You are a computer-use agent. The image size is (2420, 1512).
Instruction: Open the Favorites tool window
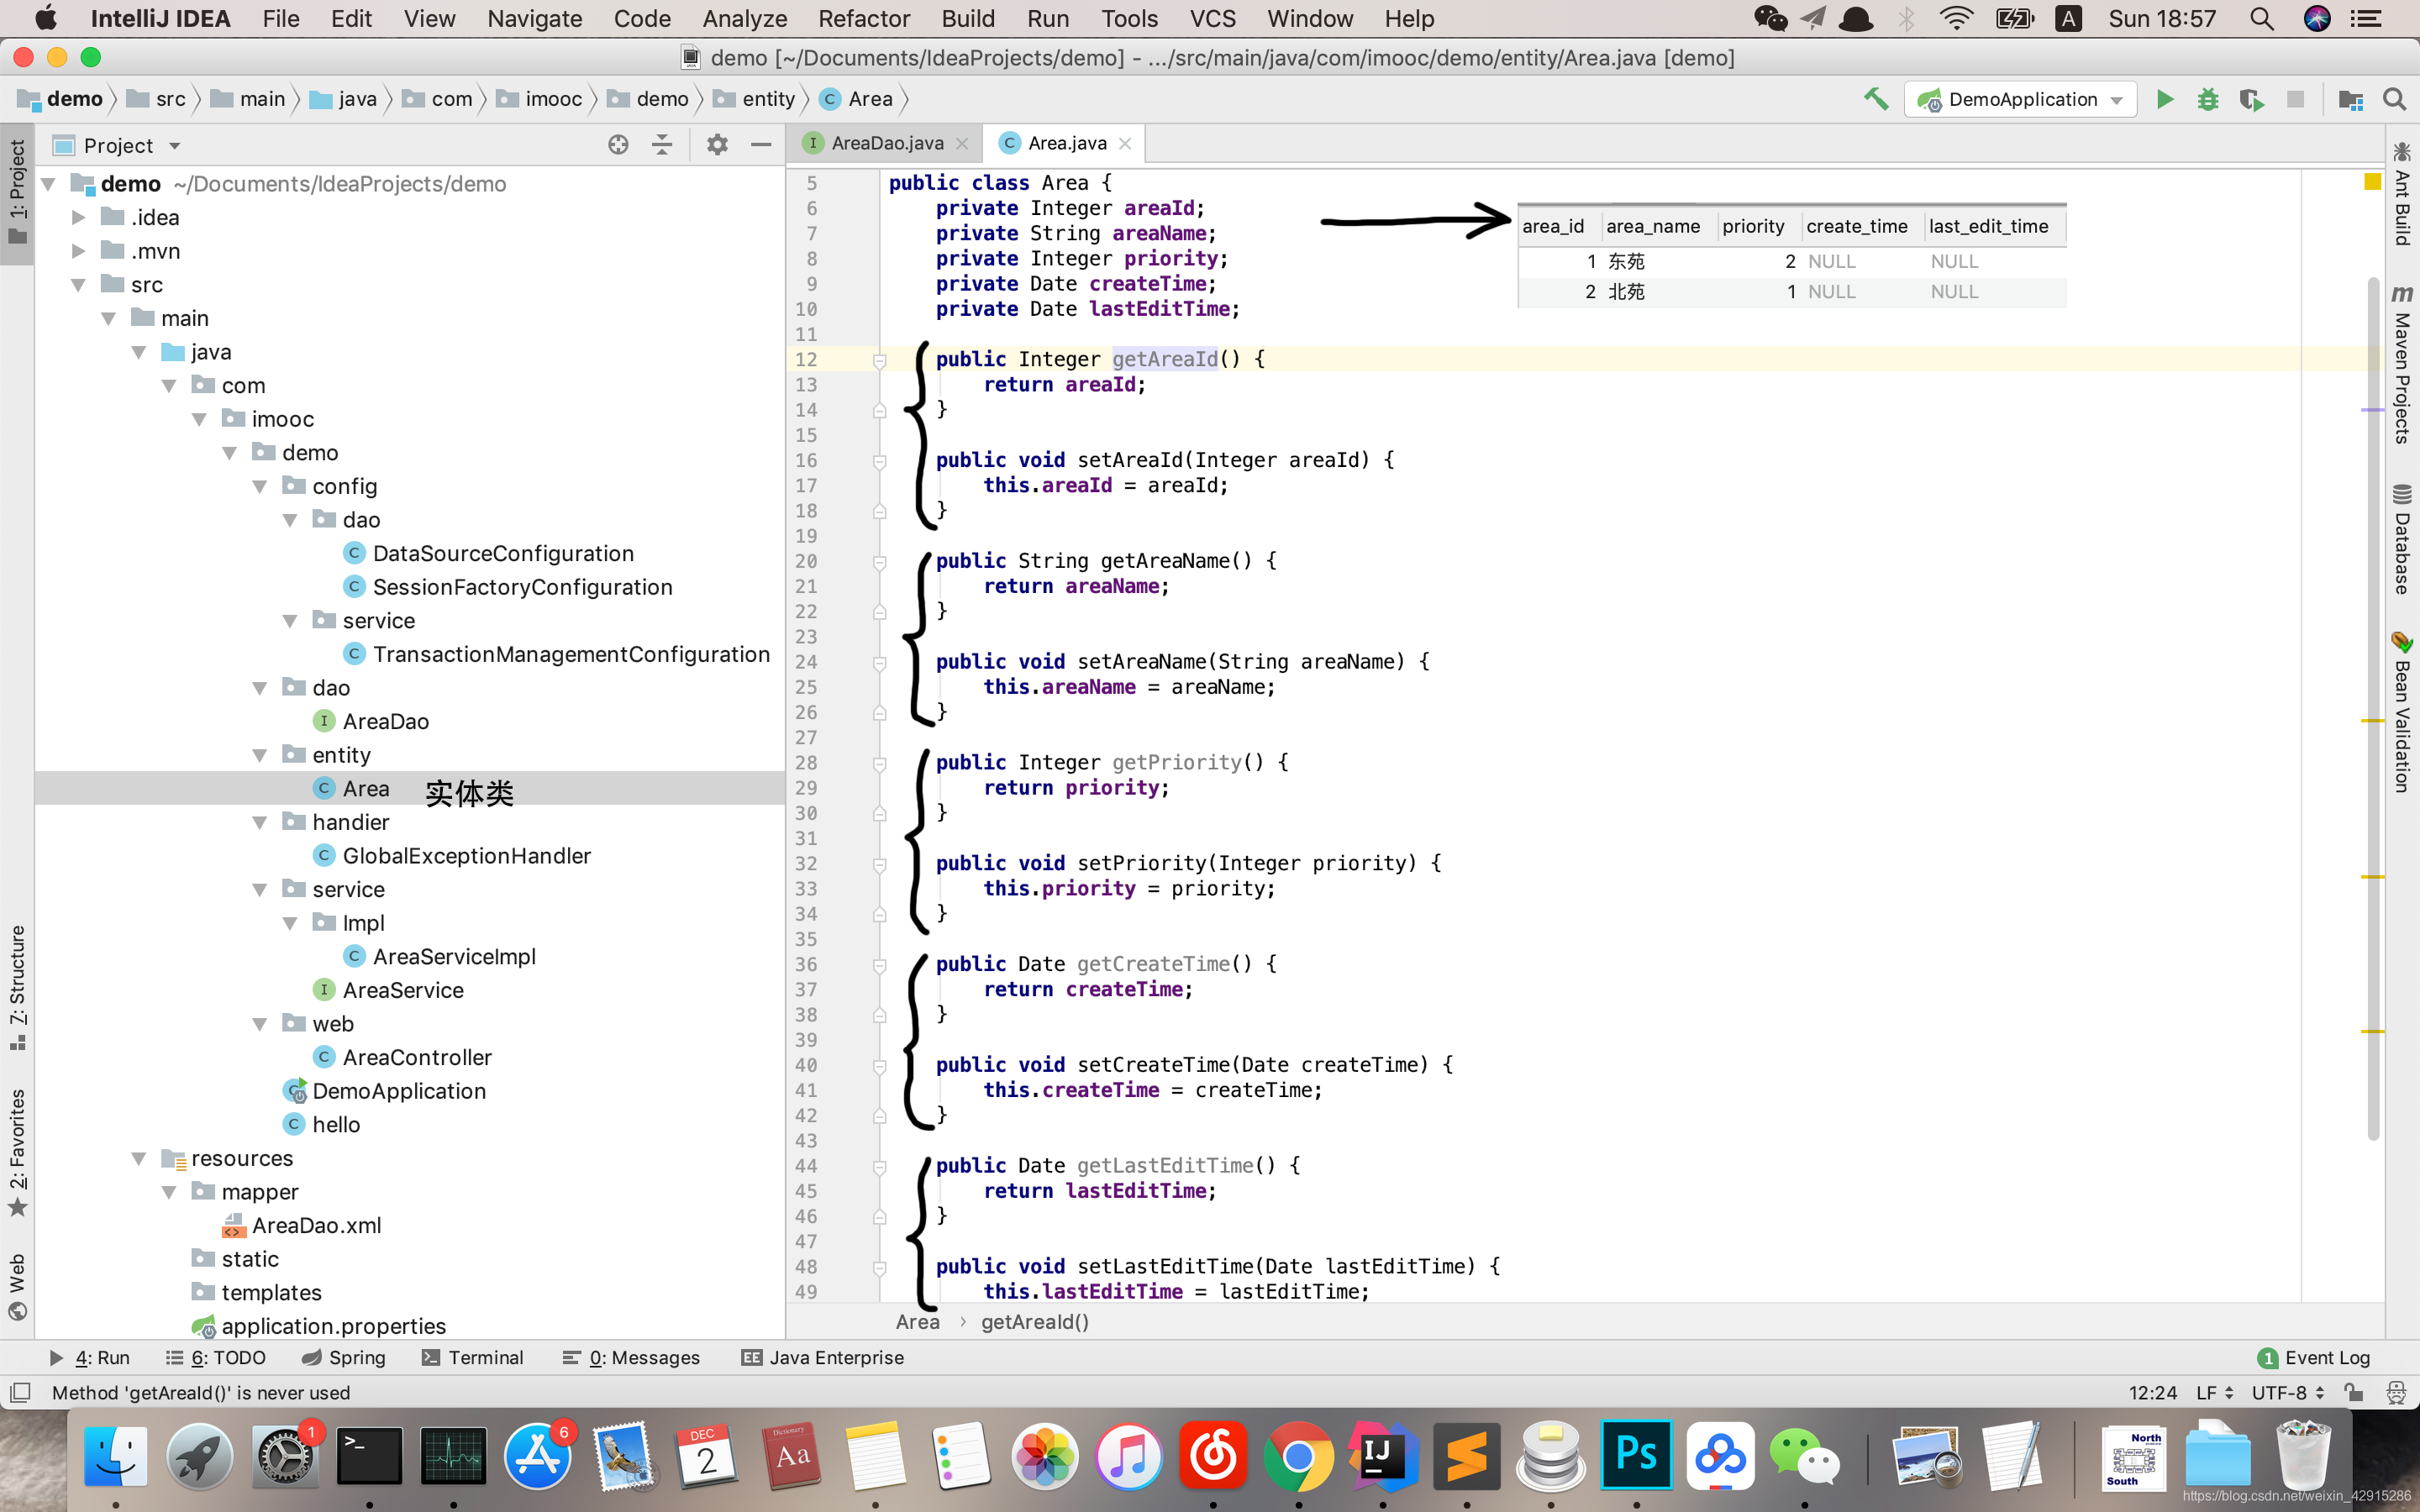pos(17,1152)
